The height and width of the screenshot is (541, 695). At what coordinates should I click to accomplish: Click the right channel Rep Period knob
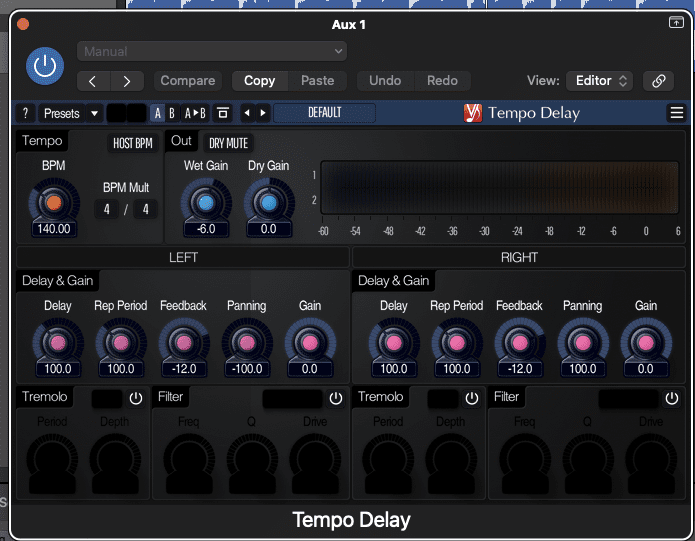457,343
